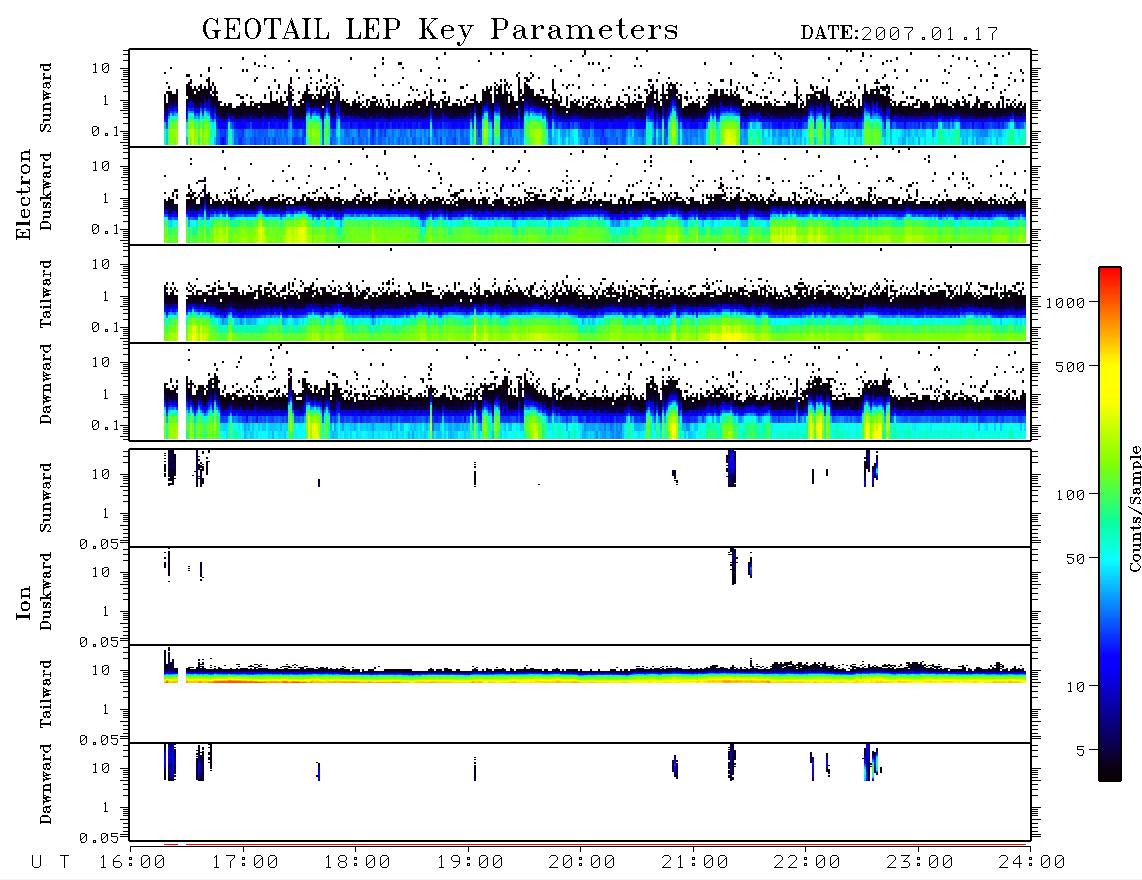This screenshot has width=1142, height=880.
Task: Click the 19:00 time tick label
Action: point(470,863)
